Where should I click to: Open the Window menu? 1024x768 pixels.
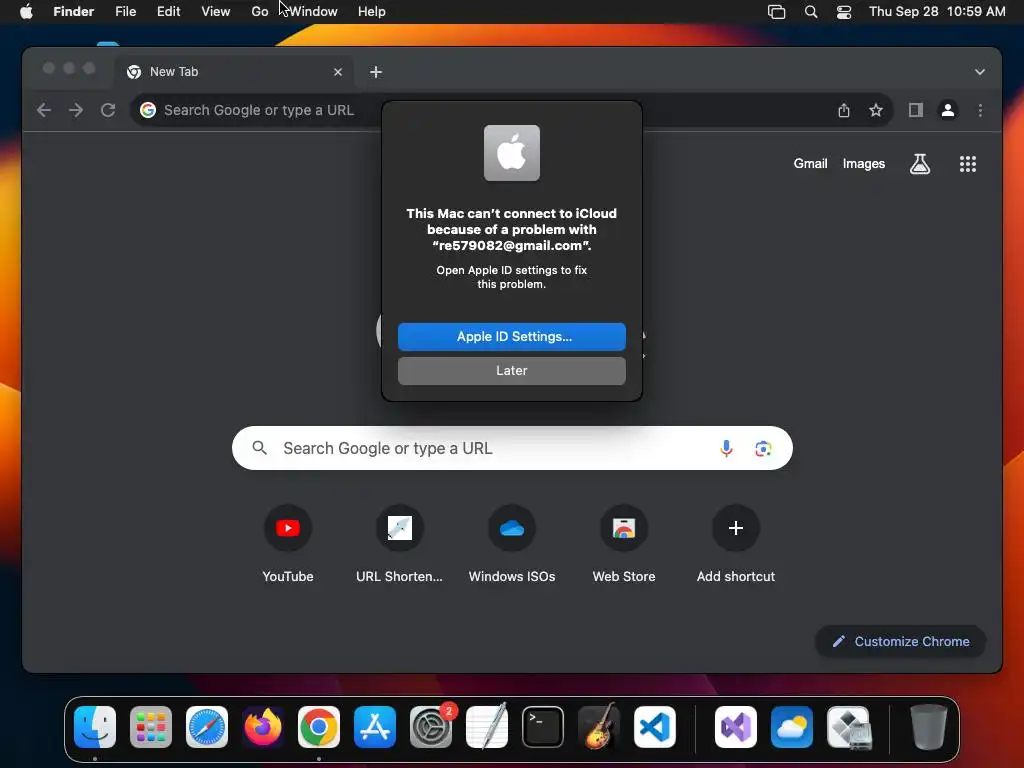[x=313, y=11]
